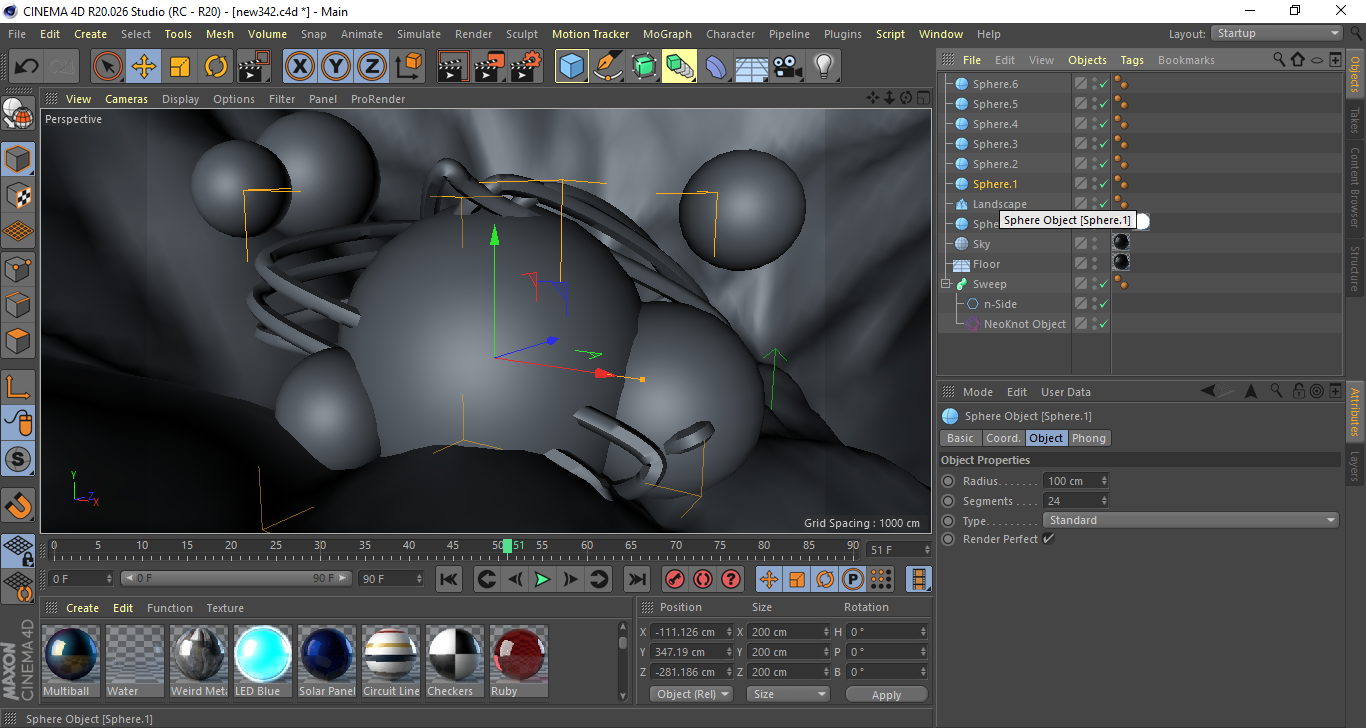This screenshot has width=1366, height=728.
Task: Toggle the Render Perfect checkbox
Action: (1048, 539)
